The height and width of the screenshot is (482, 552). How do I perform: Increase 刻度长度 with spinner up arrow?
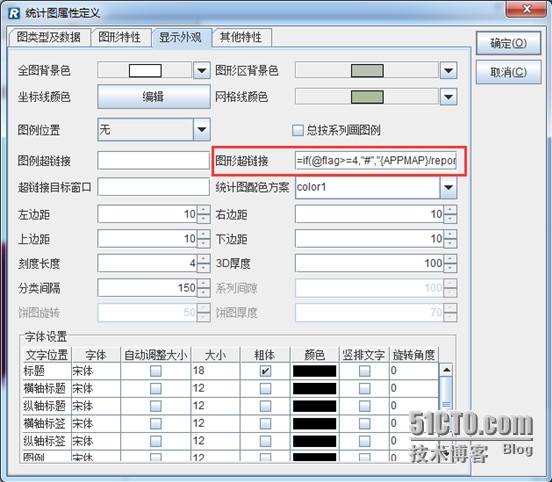tap(204, 259)
